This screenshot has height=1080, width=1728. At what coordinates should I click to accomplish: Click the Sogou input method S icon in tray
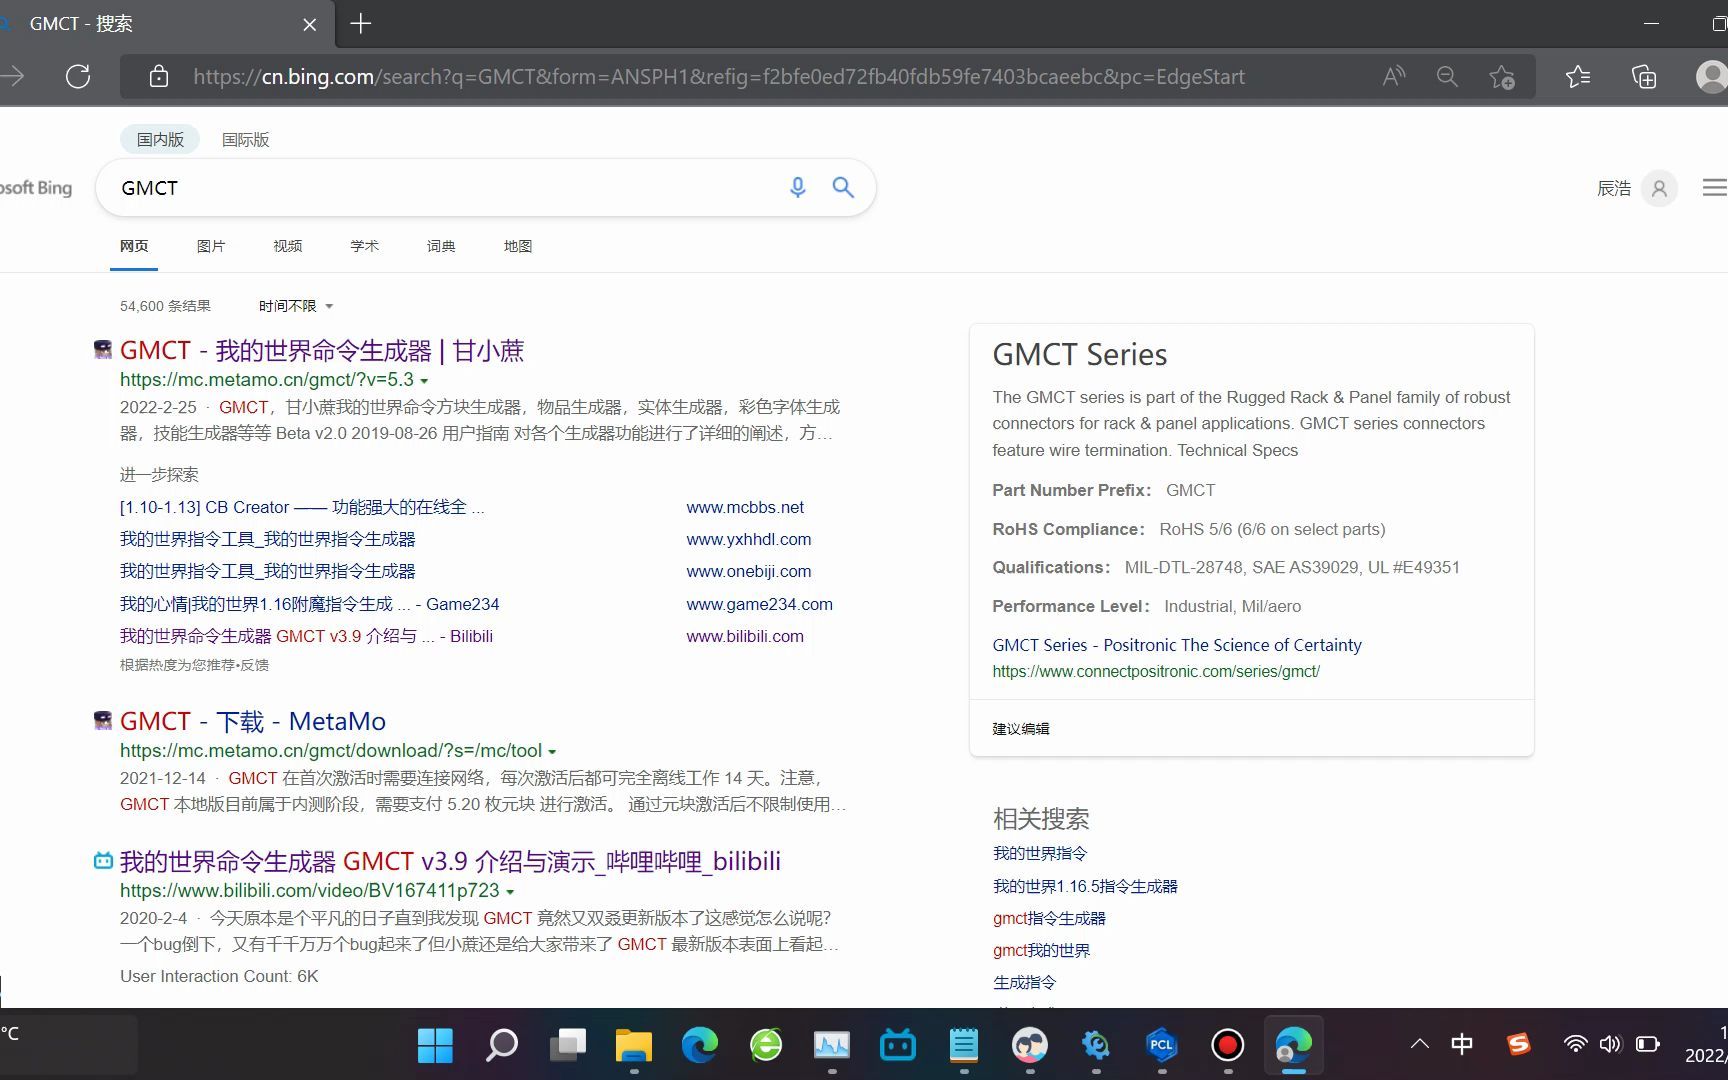coord(1518,1044)
